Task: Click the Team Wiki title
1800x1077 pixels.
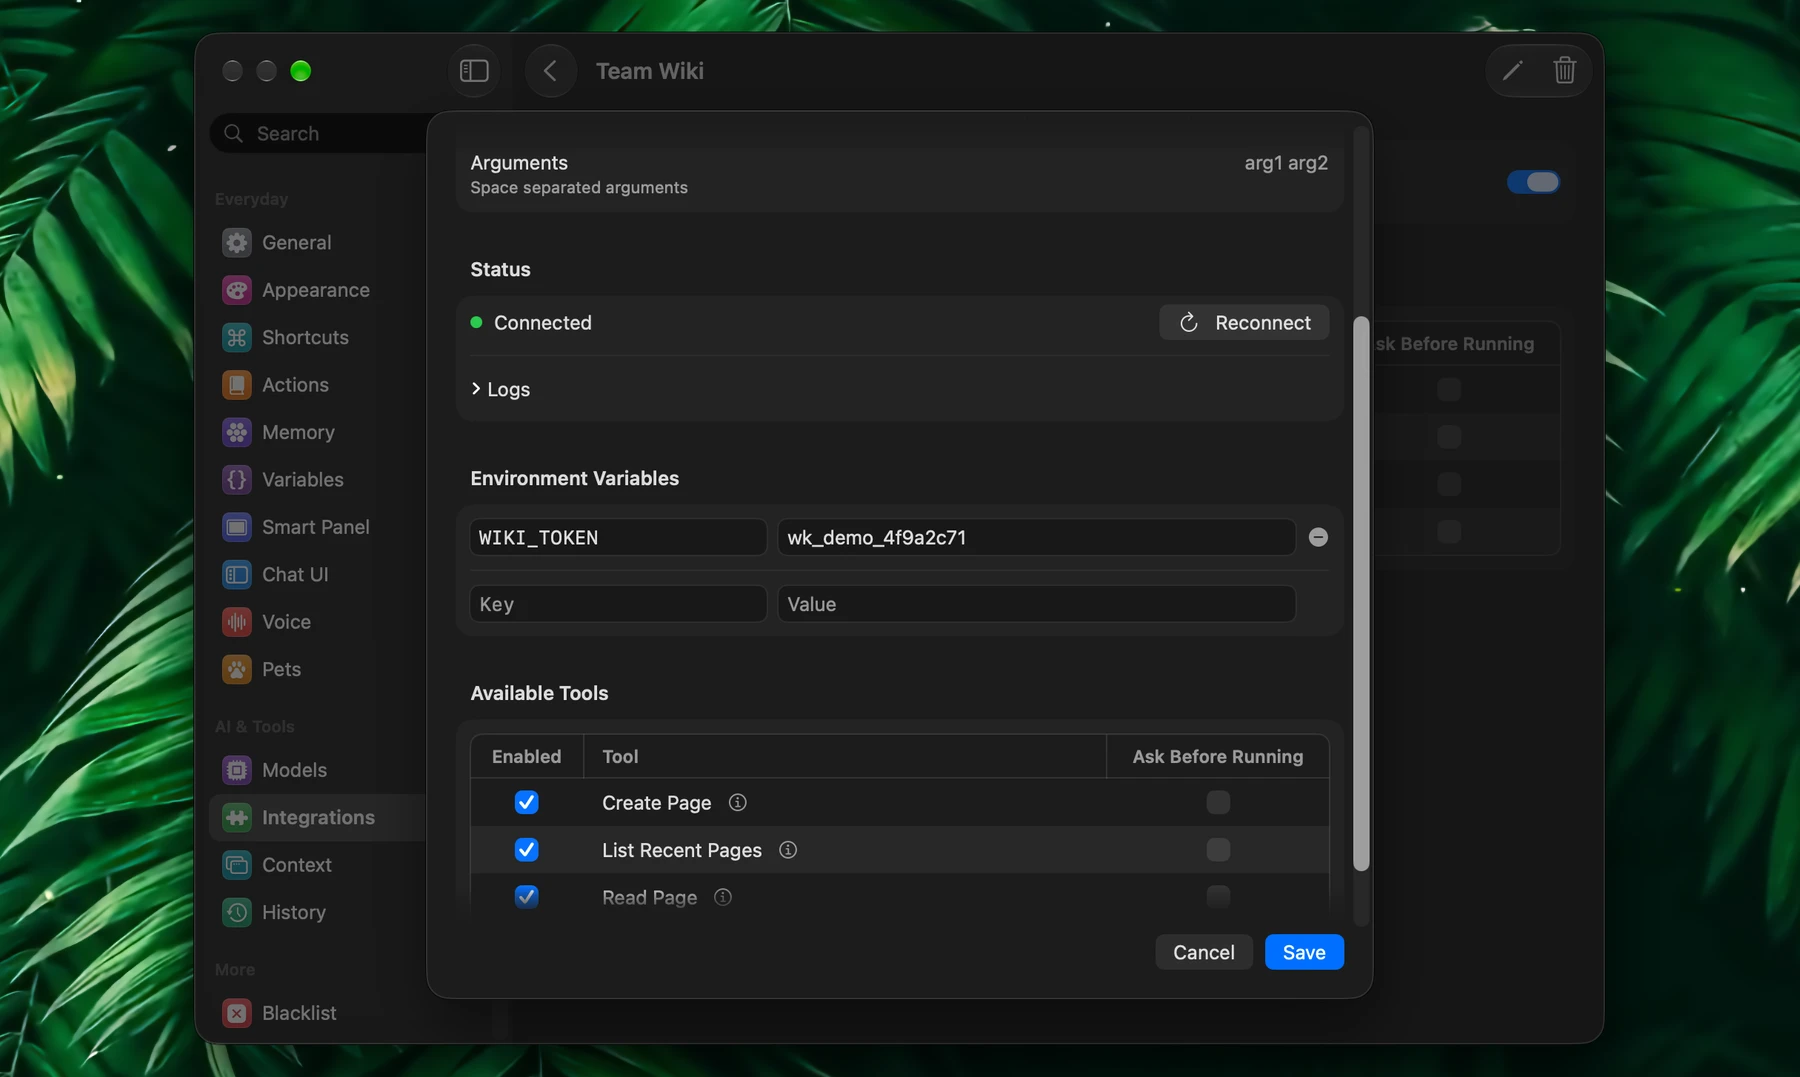Action: tap(650, 71)
